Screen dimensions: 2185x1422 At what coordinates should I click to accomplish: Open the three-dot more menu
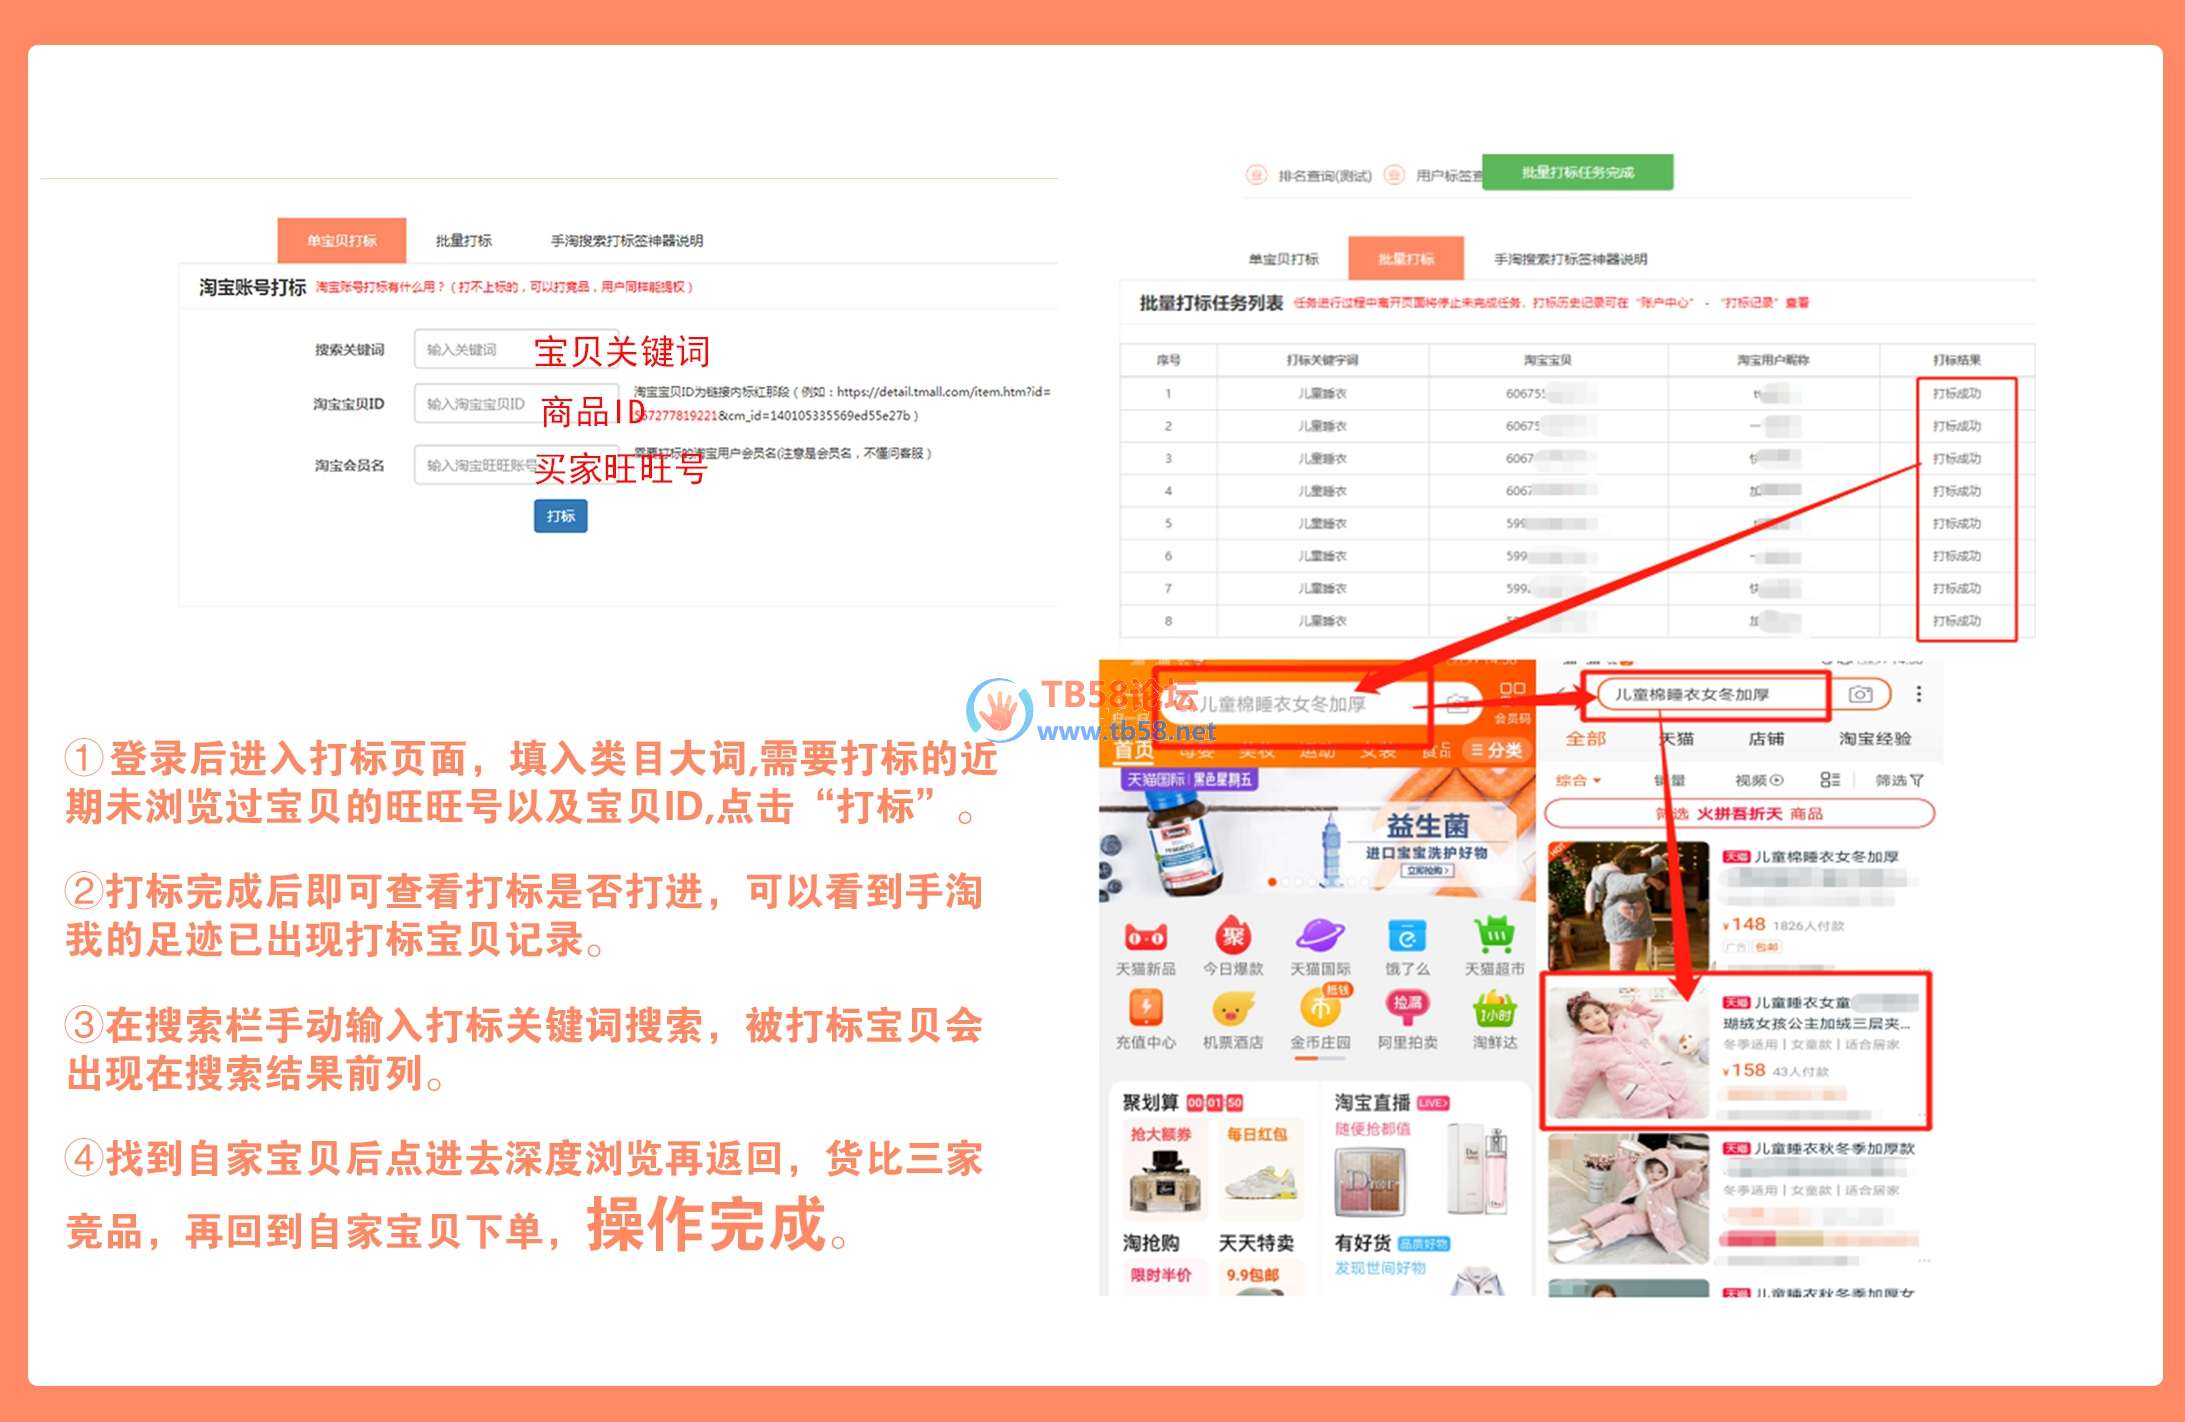tap(1918, 694)
